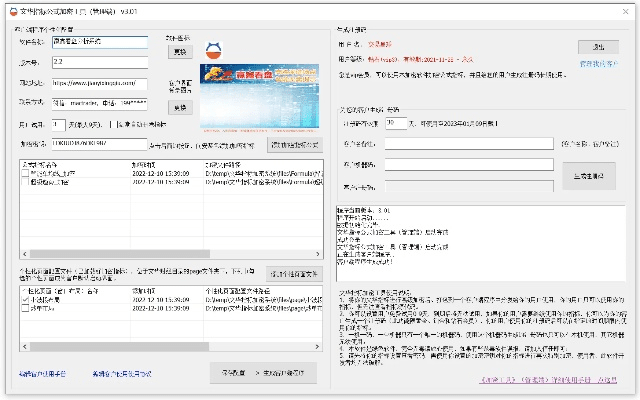The width and height of the screenshot is (640, 400).
Task: Open the manage my customers link
Action: click(599, 64)
